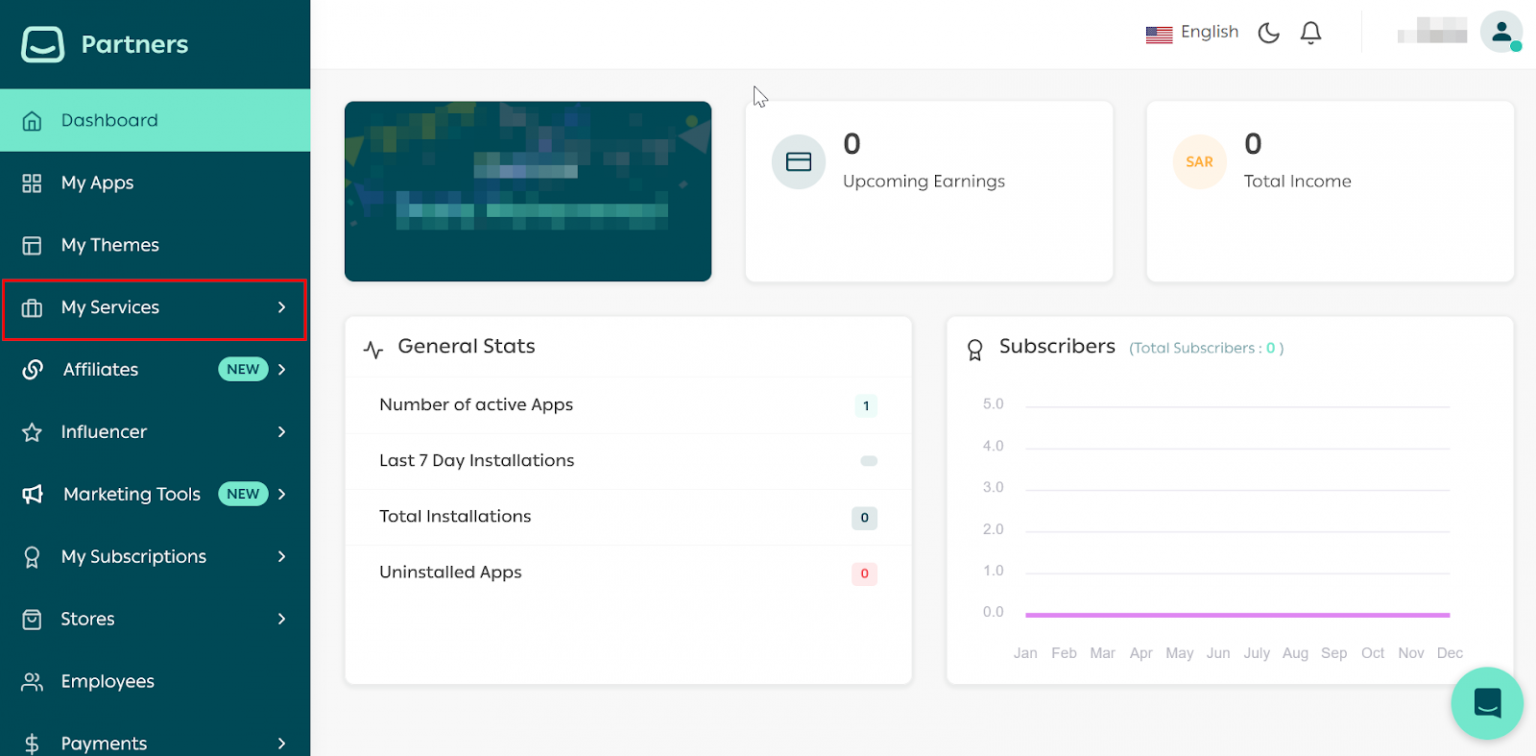The image size is (1536, 756).
Task: Open the English language selector
Action: click(1192, 33)
